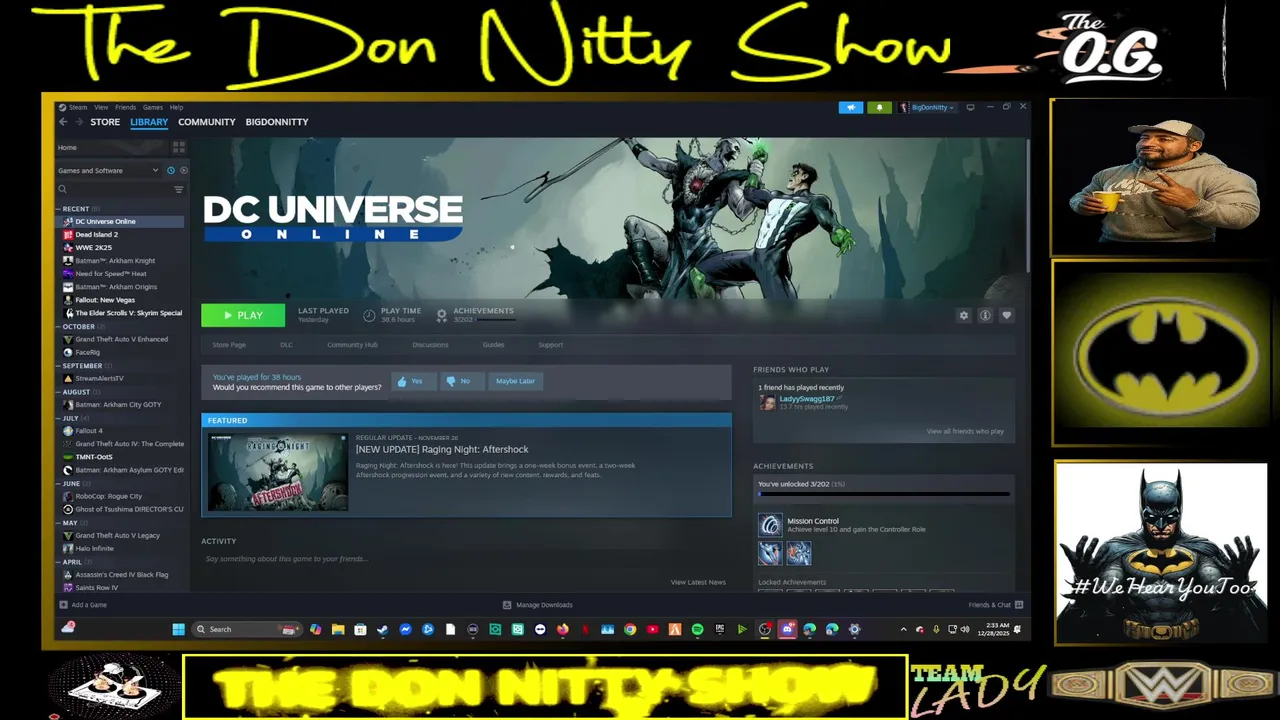Open the Games menu
Image resolution: width=1280 pixels, height=720 pixels.
coord(152,107)
